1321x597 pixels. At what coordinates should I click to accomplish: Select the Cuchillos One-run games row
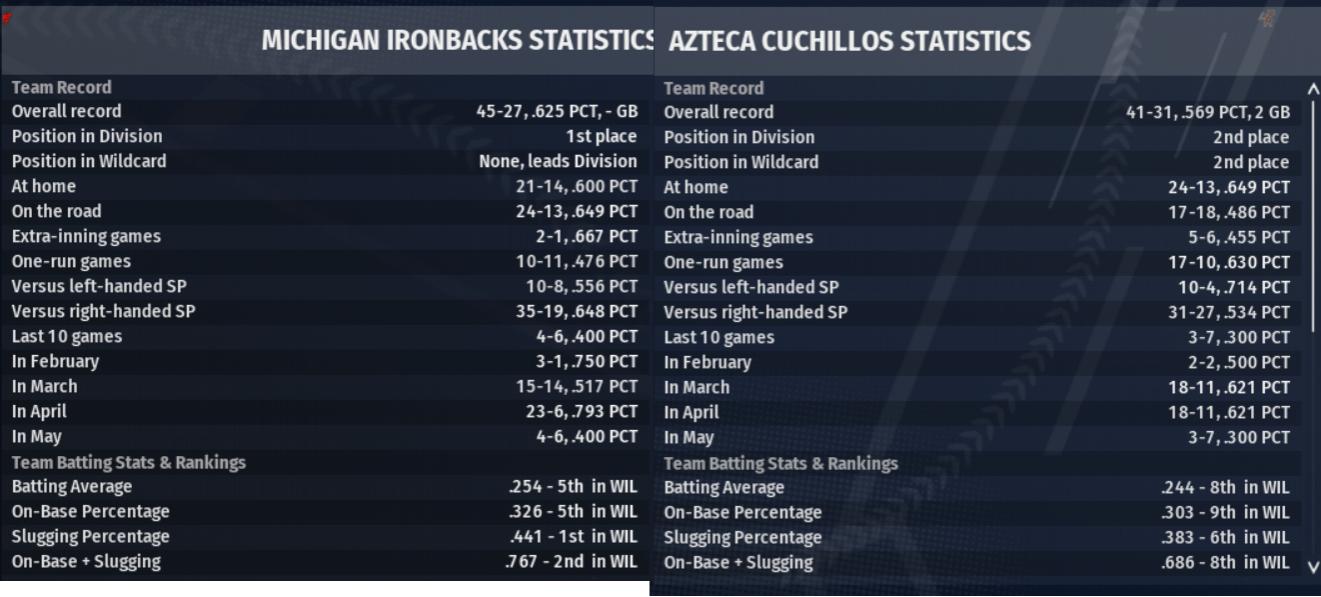[x=978, y=262]
